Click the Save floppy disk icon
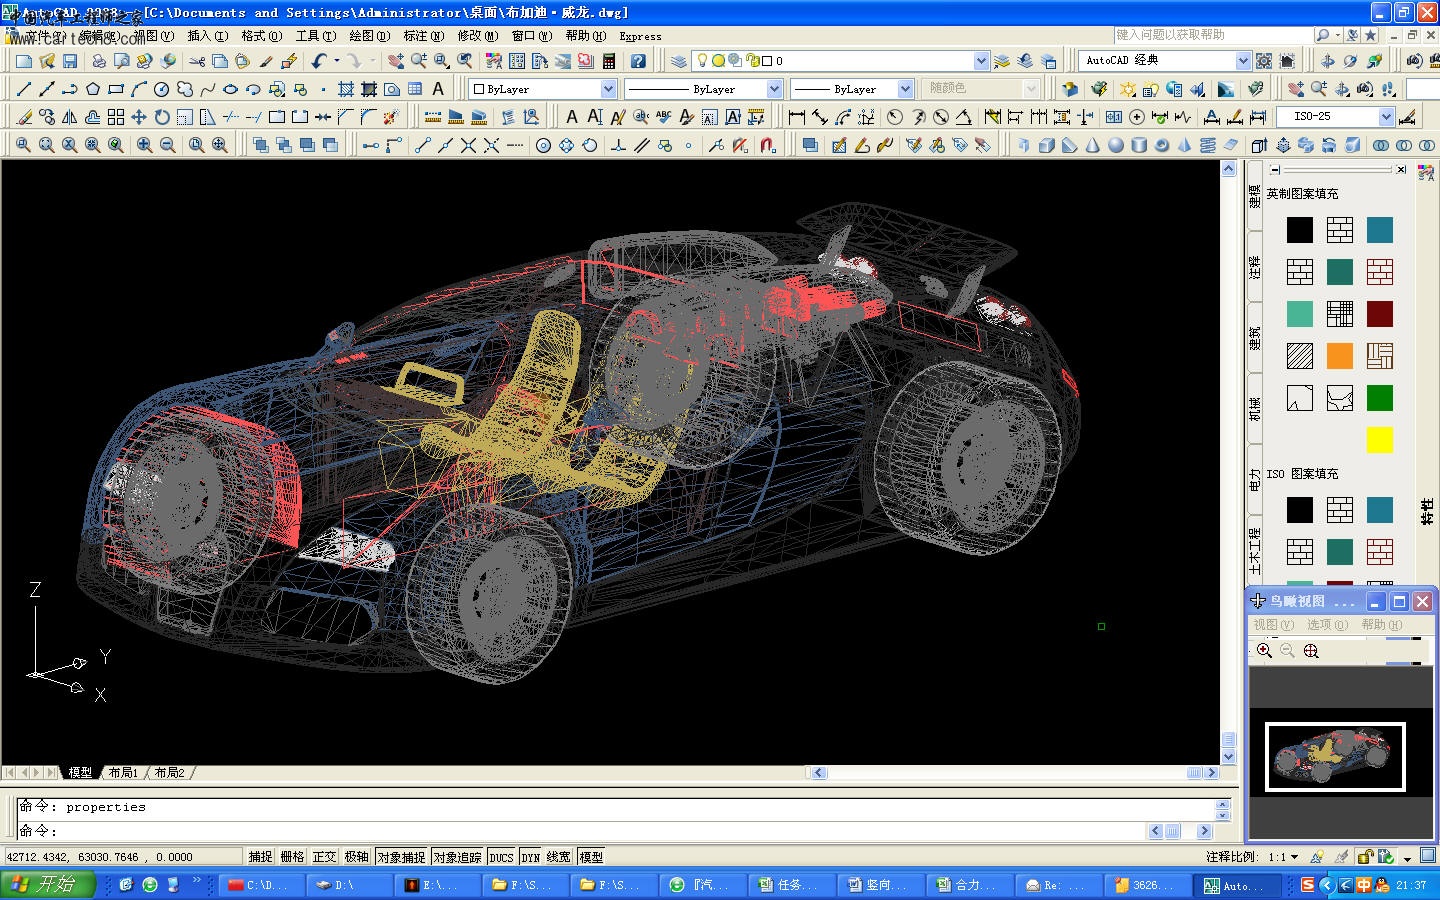This screenshot has height=900, width=1440. click(70, 61)
